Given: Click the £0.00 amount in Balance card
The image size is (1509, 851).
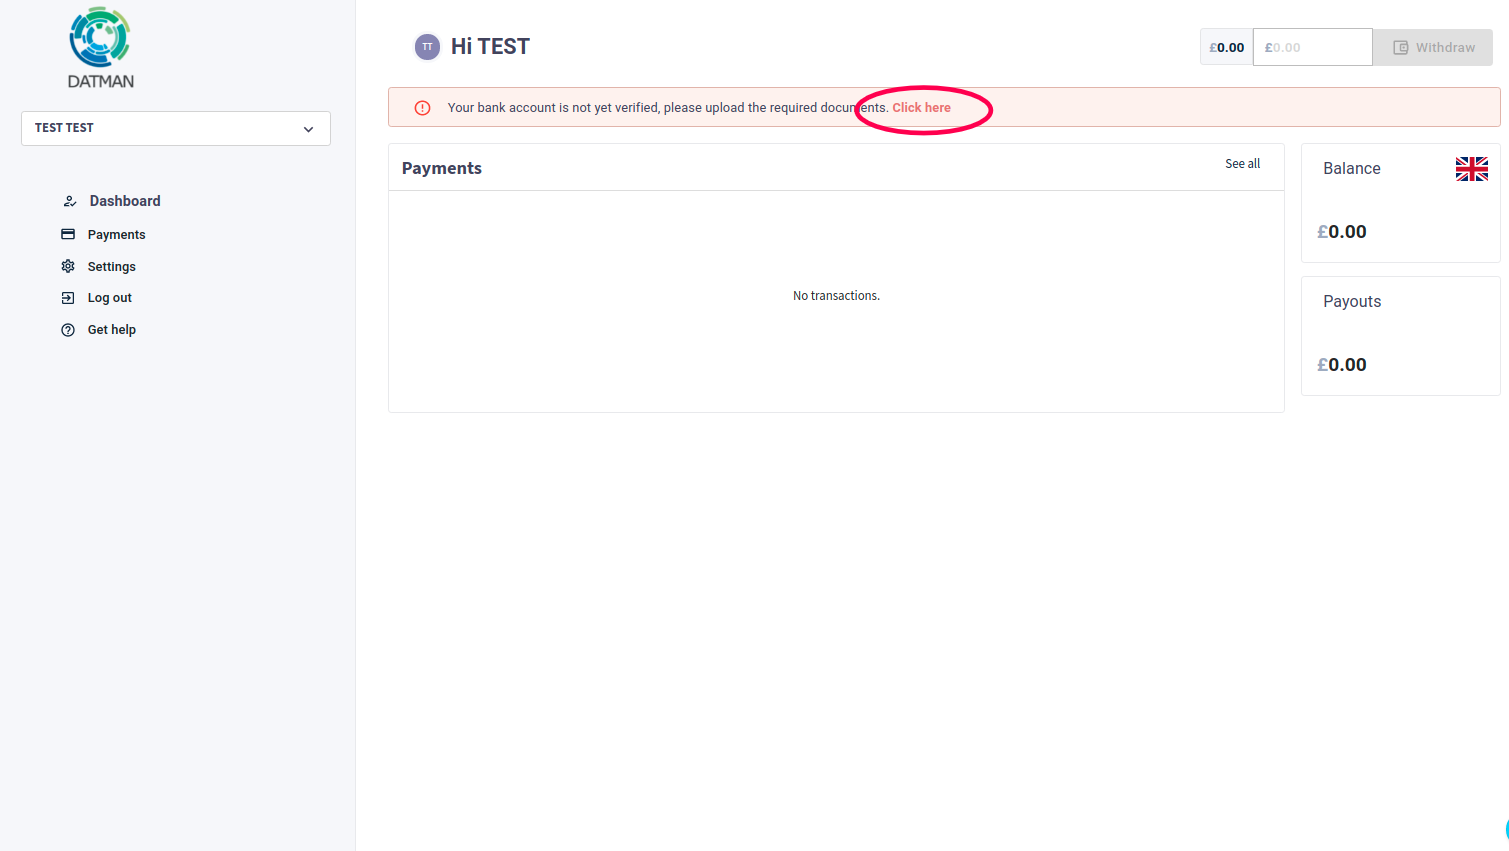Looking at the screenshot, I should click(1341, 232).
